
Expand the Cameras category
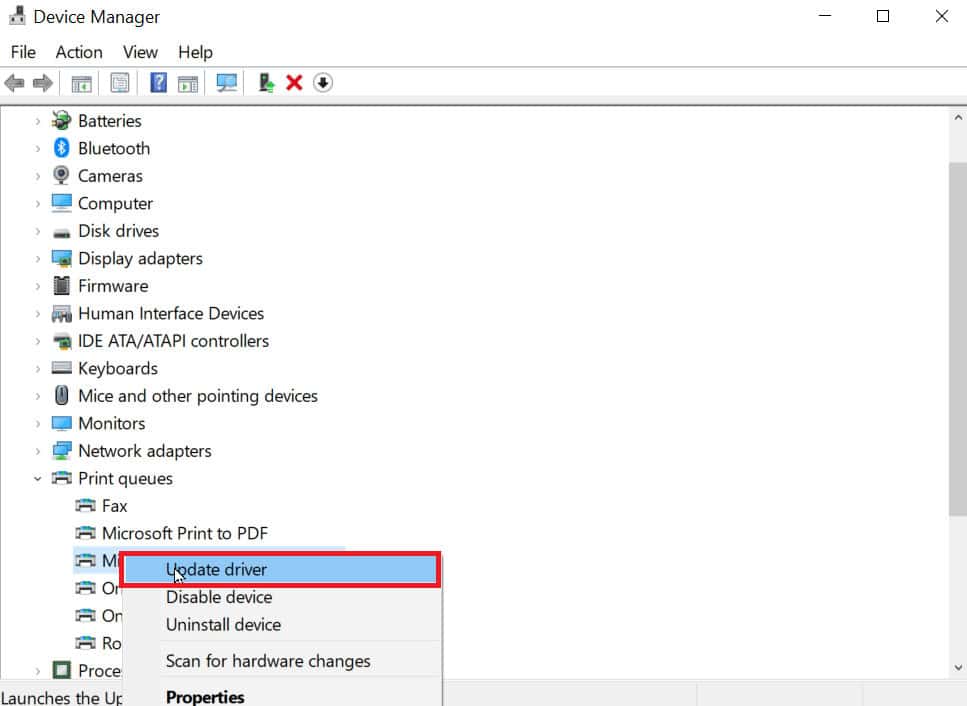point(38,176)
